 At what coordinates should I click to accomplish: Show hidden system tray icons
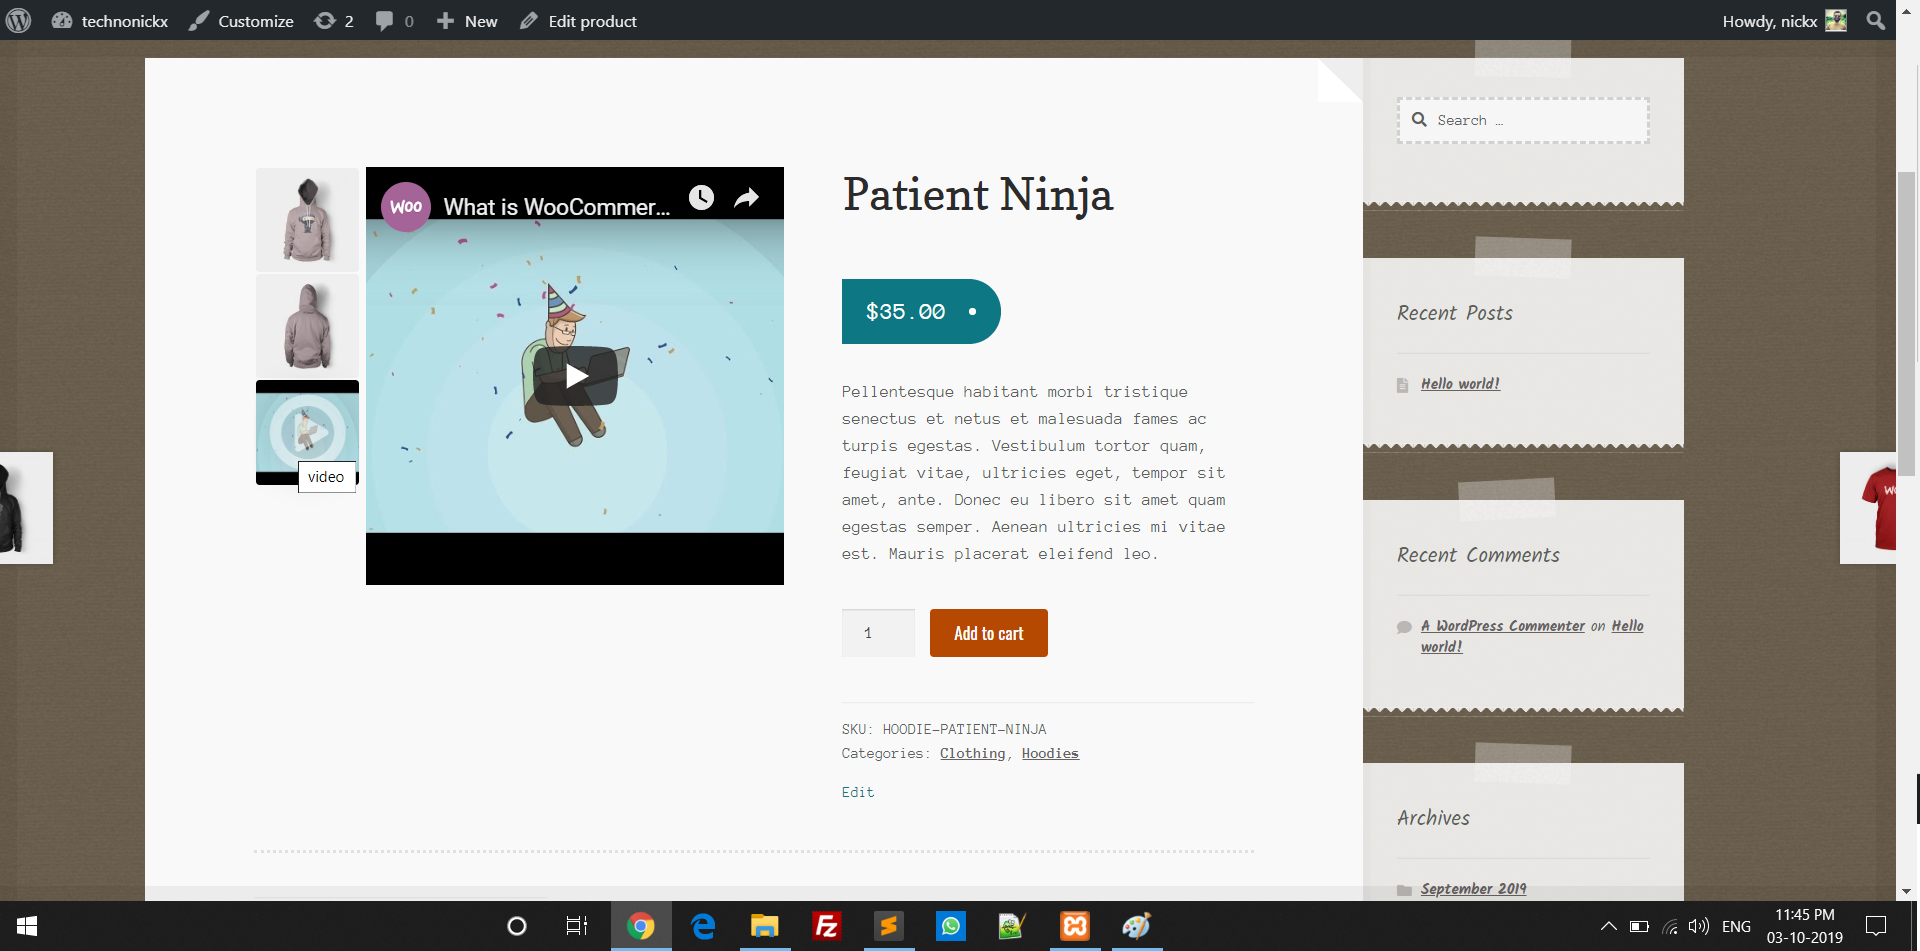tap(1608, 926)
